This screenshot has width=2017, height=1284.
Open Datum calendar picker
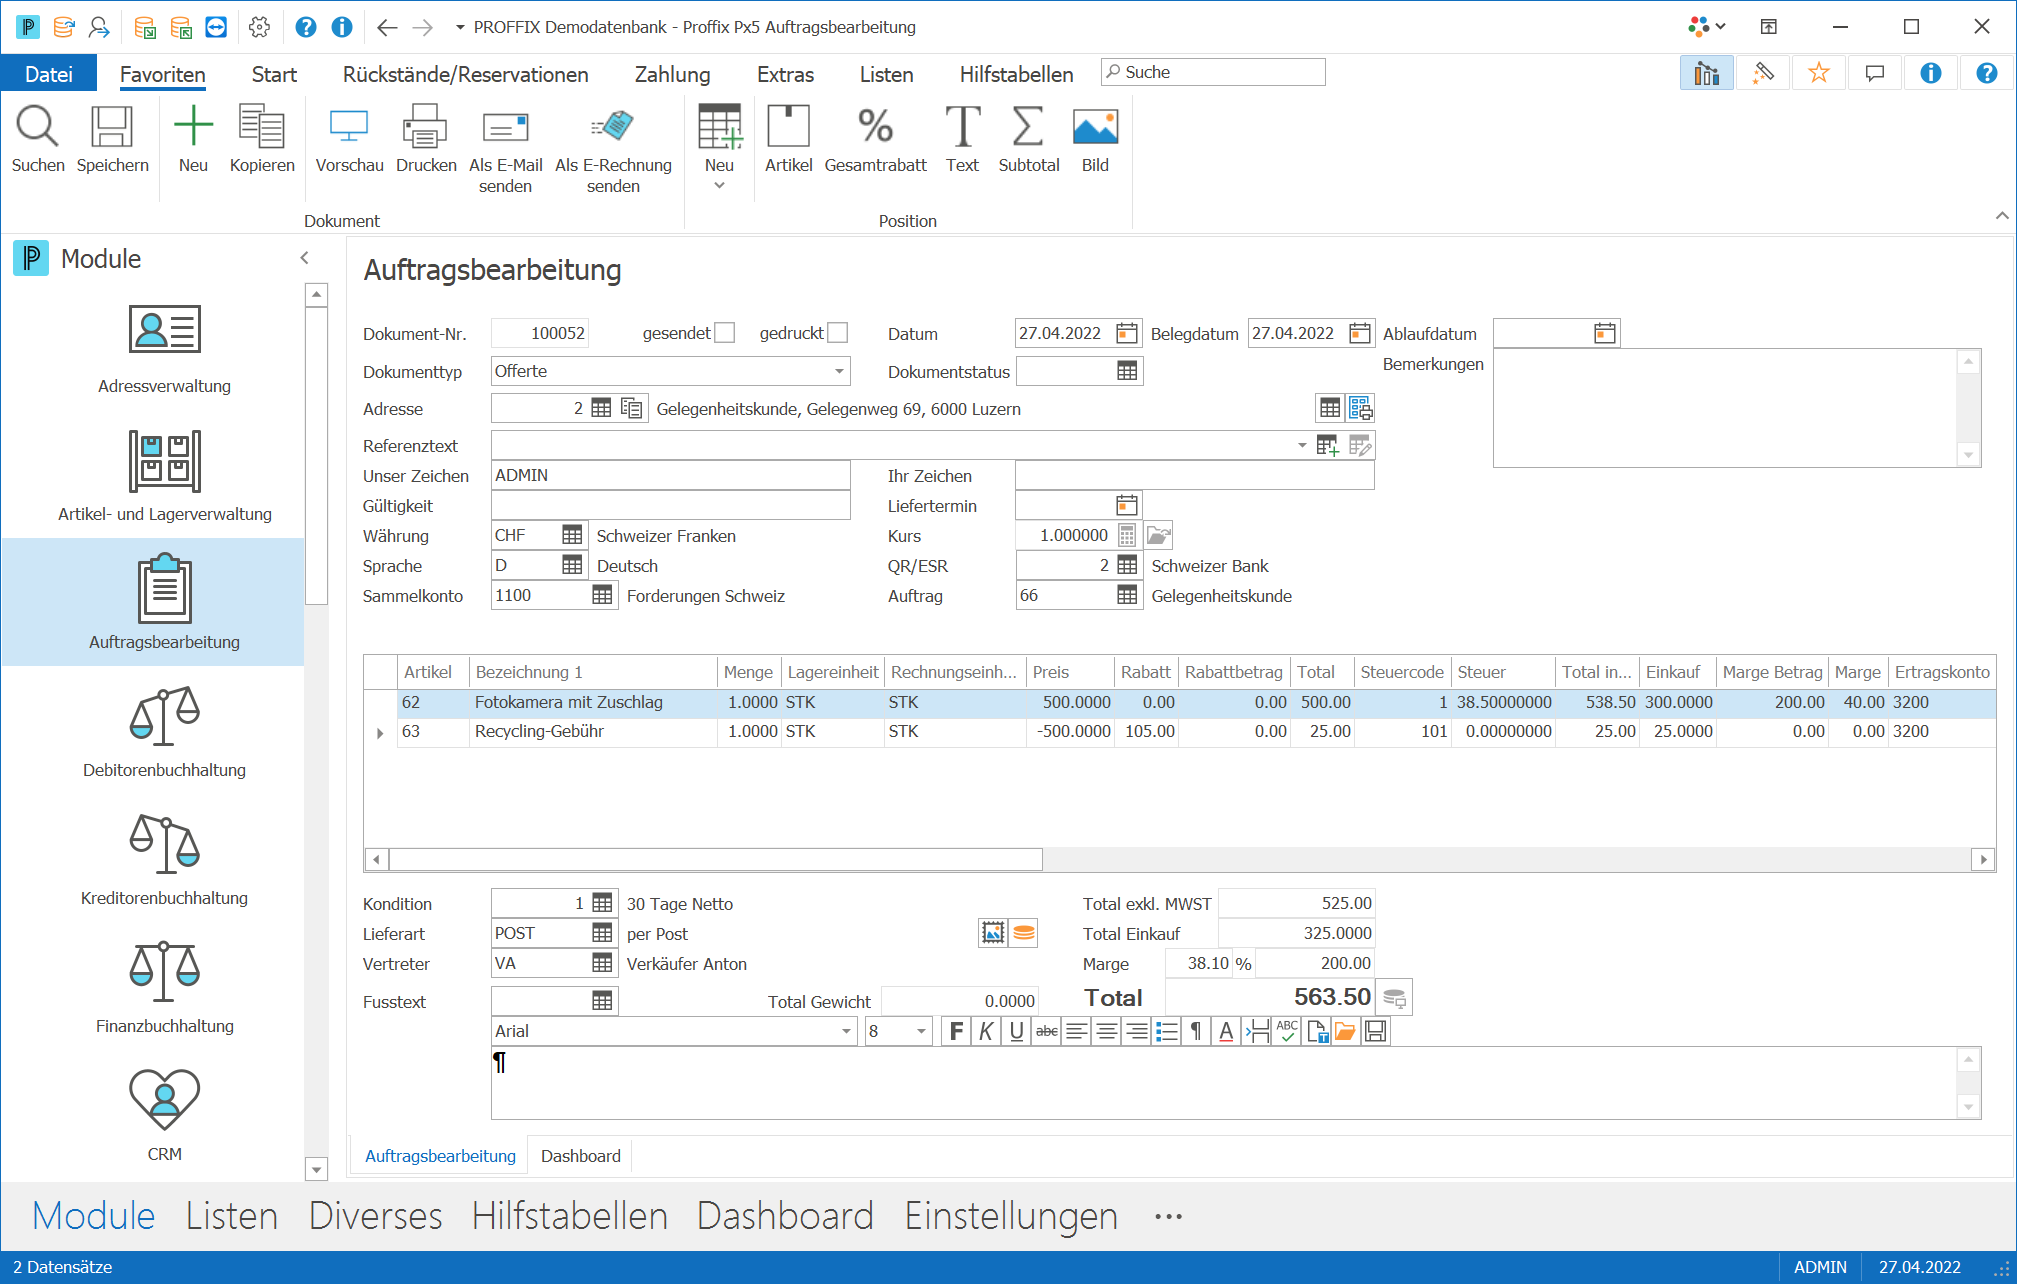click(x=1127, y=333)
